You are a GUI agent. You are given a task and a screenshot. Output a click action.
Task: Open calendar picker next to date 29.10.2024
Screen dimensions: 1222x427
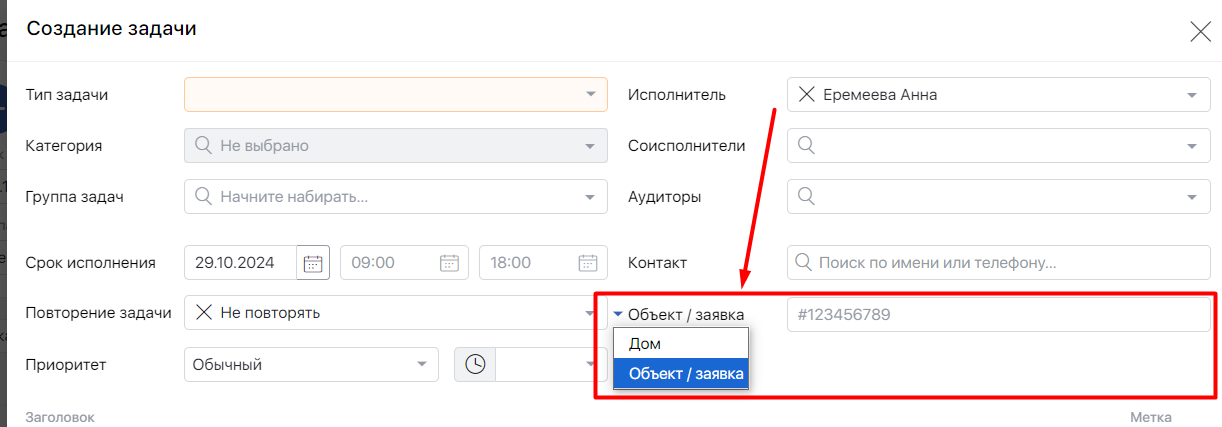point(313,263)
